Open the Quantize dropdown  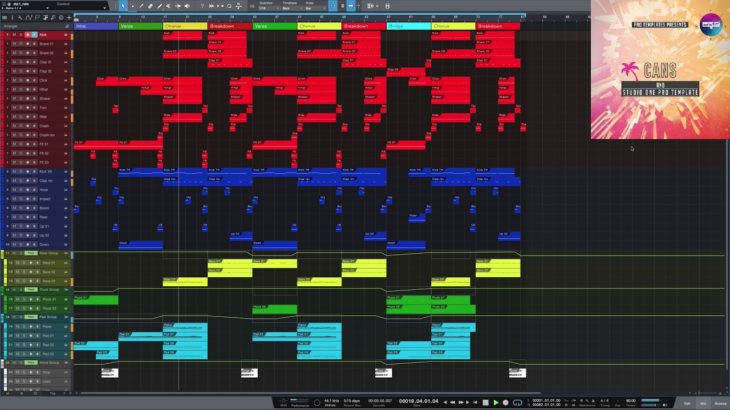[268, 8]
